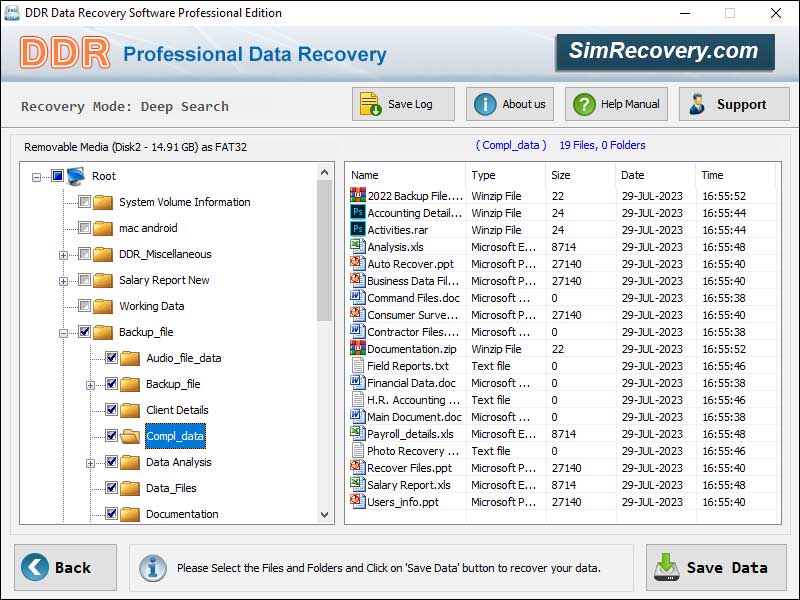Image resolution: width=800 pixels, height=600 pixels.
Task: Collapse the top-level Backup_file folder
Action: pyautogui.click(x=63, y=334)
